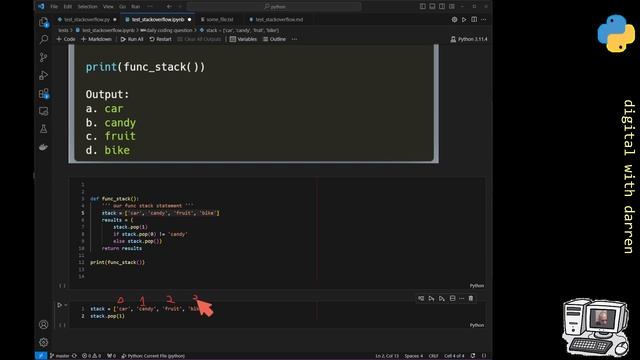The width and height of the screenshot is (640, 360).
Task: Click the CRLF line ending indicator
Action: click(x=433, y=356)
